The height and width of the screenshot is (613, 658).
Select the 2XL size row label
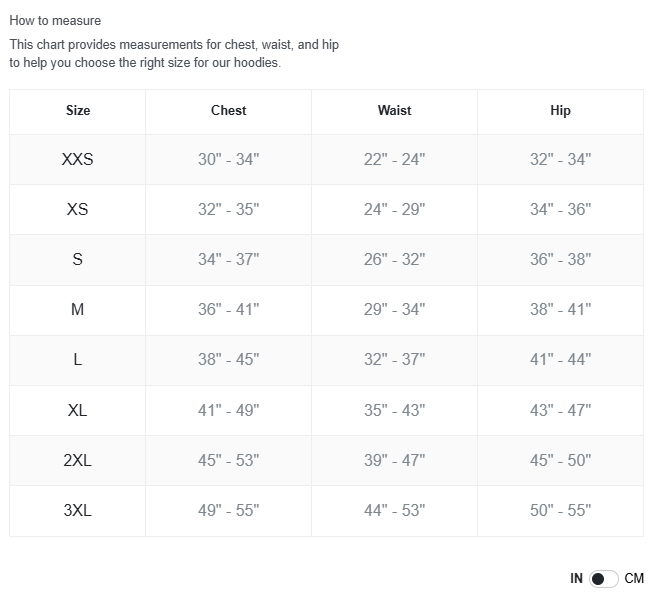78,460
